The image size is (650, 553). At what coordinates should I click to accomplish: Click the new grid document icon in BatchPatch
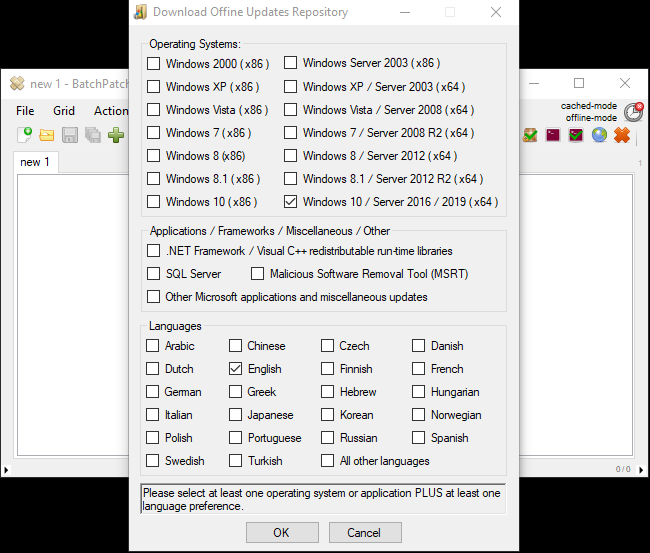tap(24, 135)
